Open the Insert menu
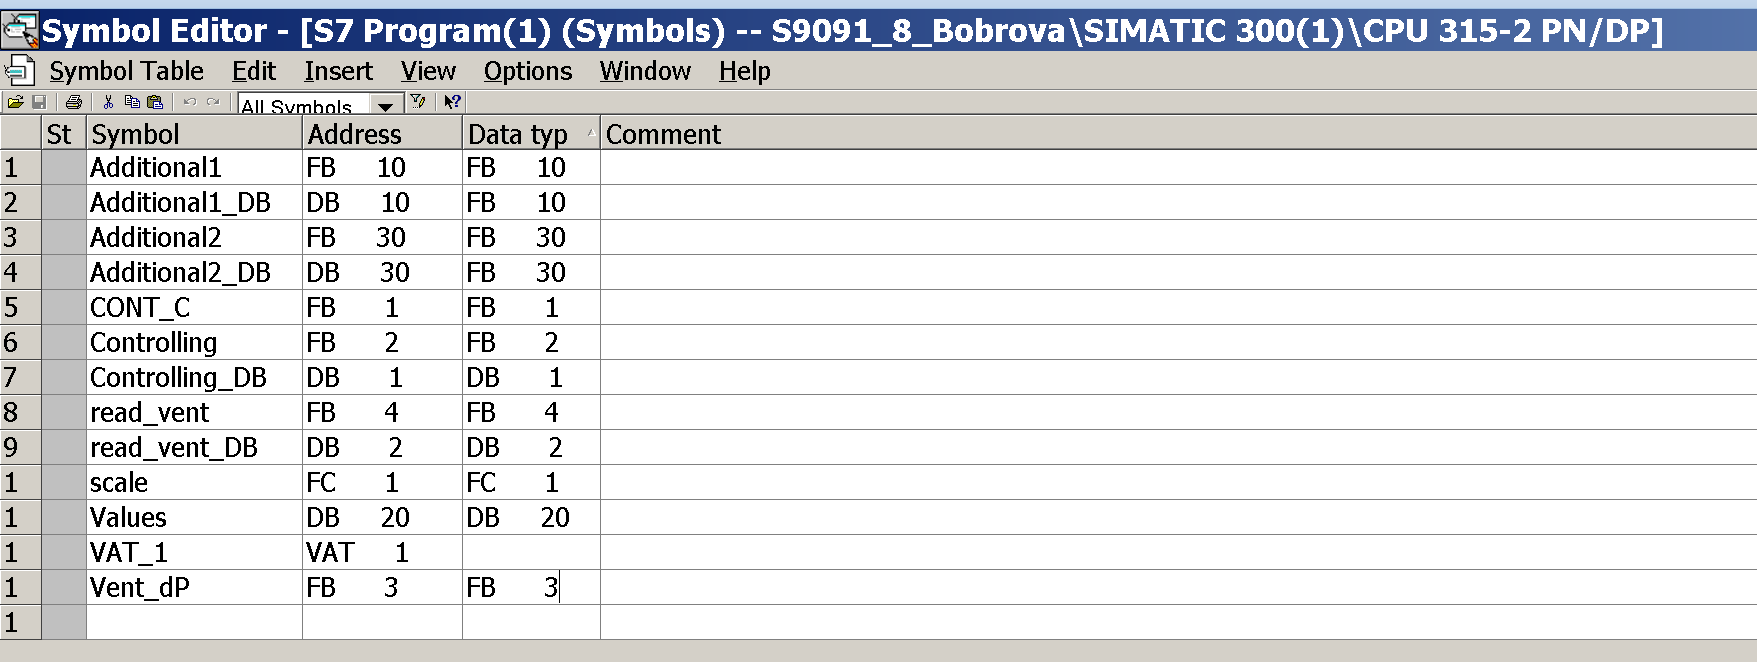 pyautogui.click(x=338, y=71)
